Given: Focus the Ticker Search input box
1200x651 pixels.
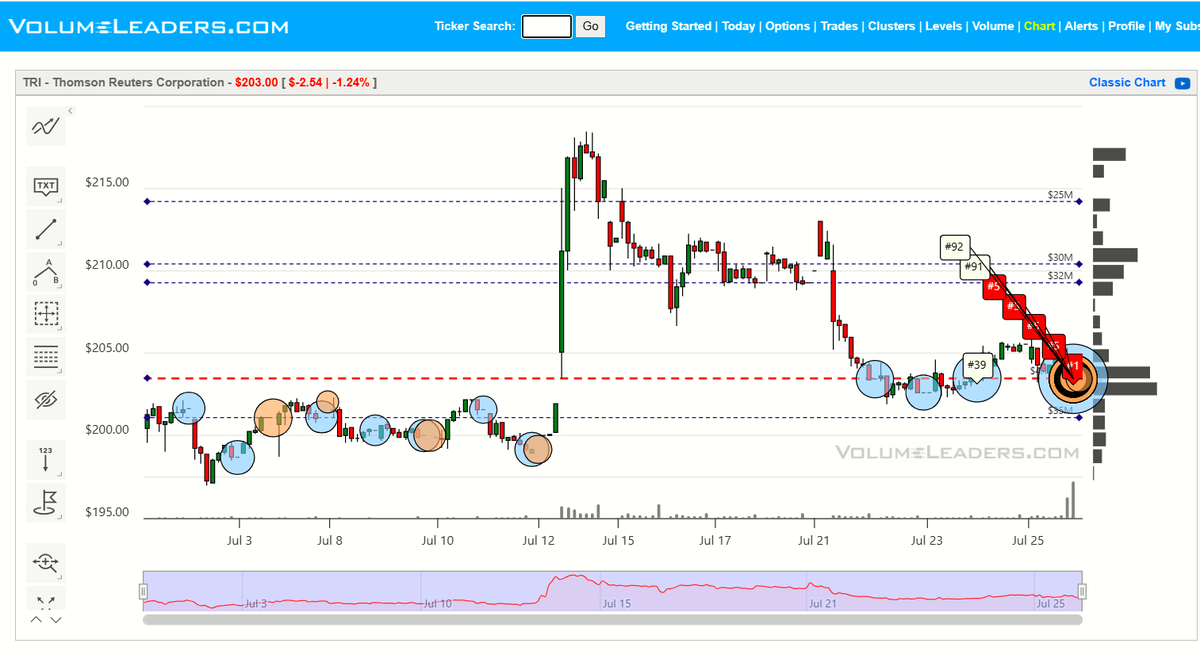Looking at the screenshot, I should tap(547, 26).
